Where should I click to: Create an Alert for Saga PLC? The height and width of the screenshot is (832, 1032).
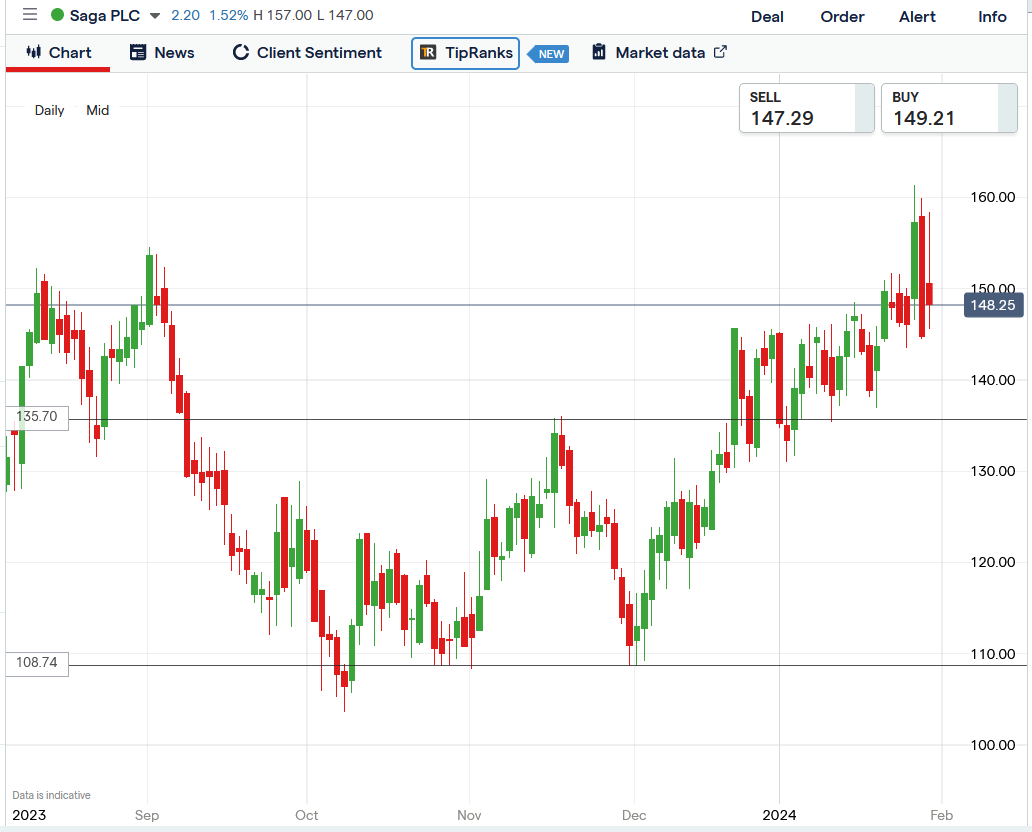(917, 17)
